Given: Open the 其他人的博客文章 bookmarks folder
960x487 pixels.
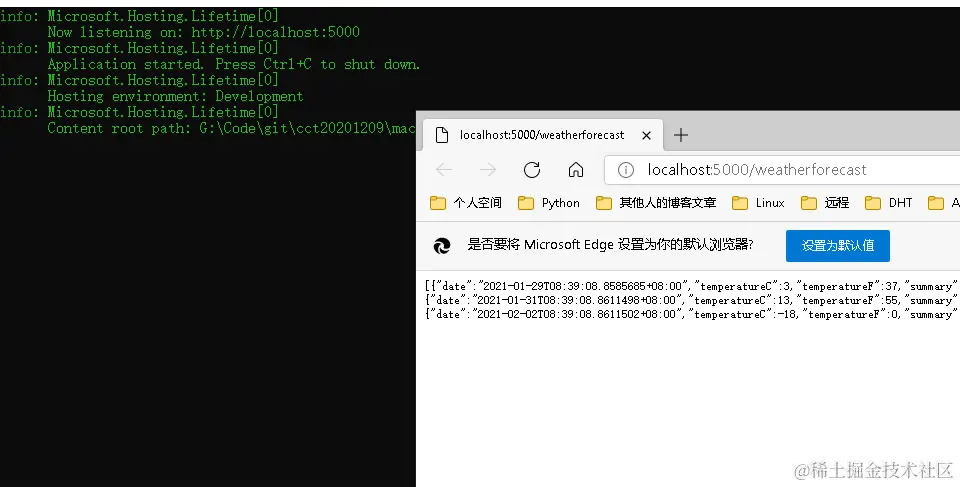Looking at the screenshot, I should click(656, 203).
